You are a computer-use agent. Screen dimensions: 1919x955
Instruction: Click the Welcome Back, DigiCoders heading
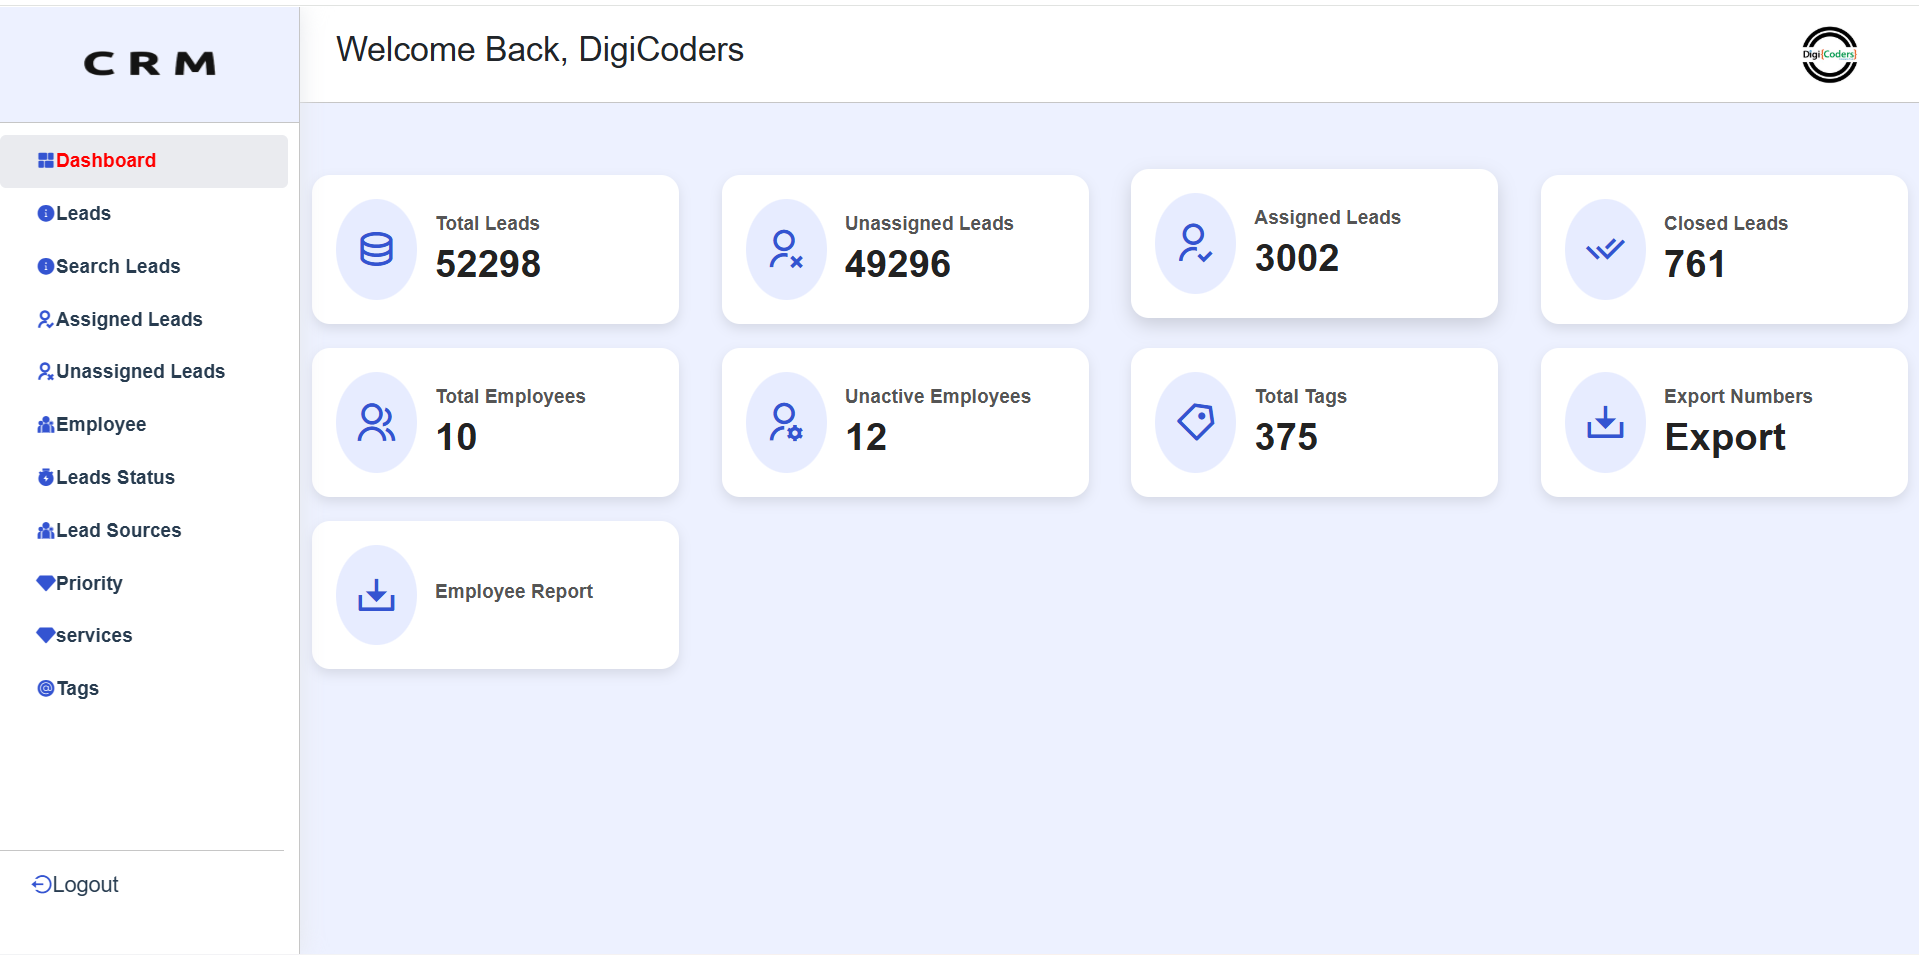coord(540,50)
